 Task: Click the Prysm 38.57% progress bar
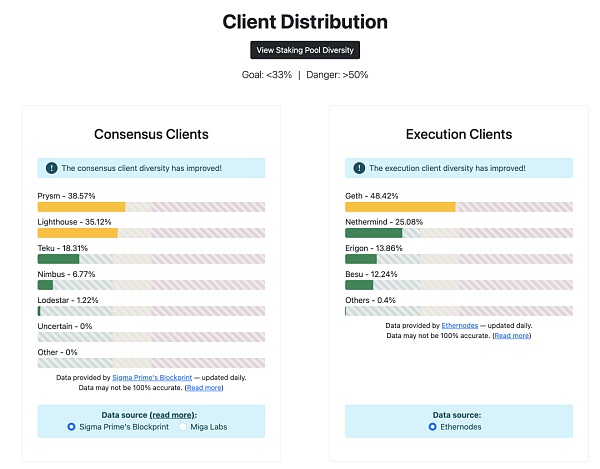(151, 207)
